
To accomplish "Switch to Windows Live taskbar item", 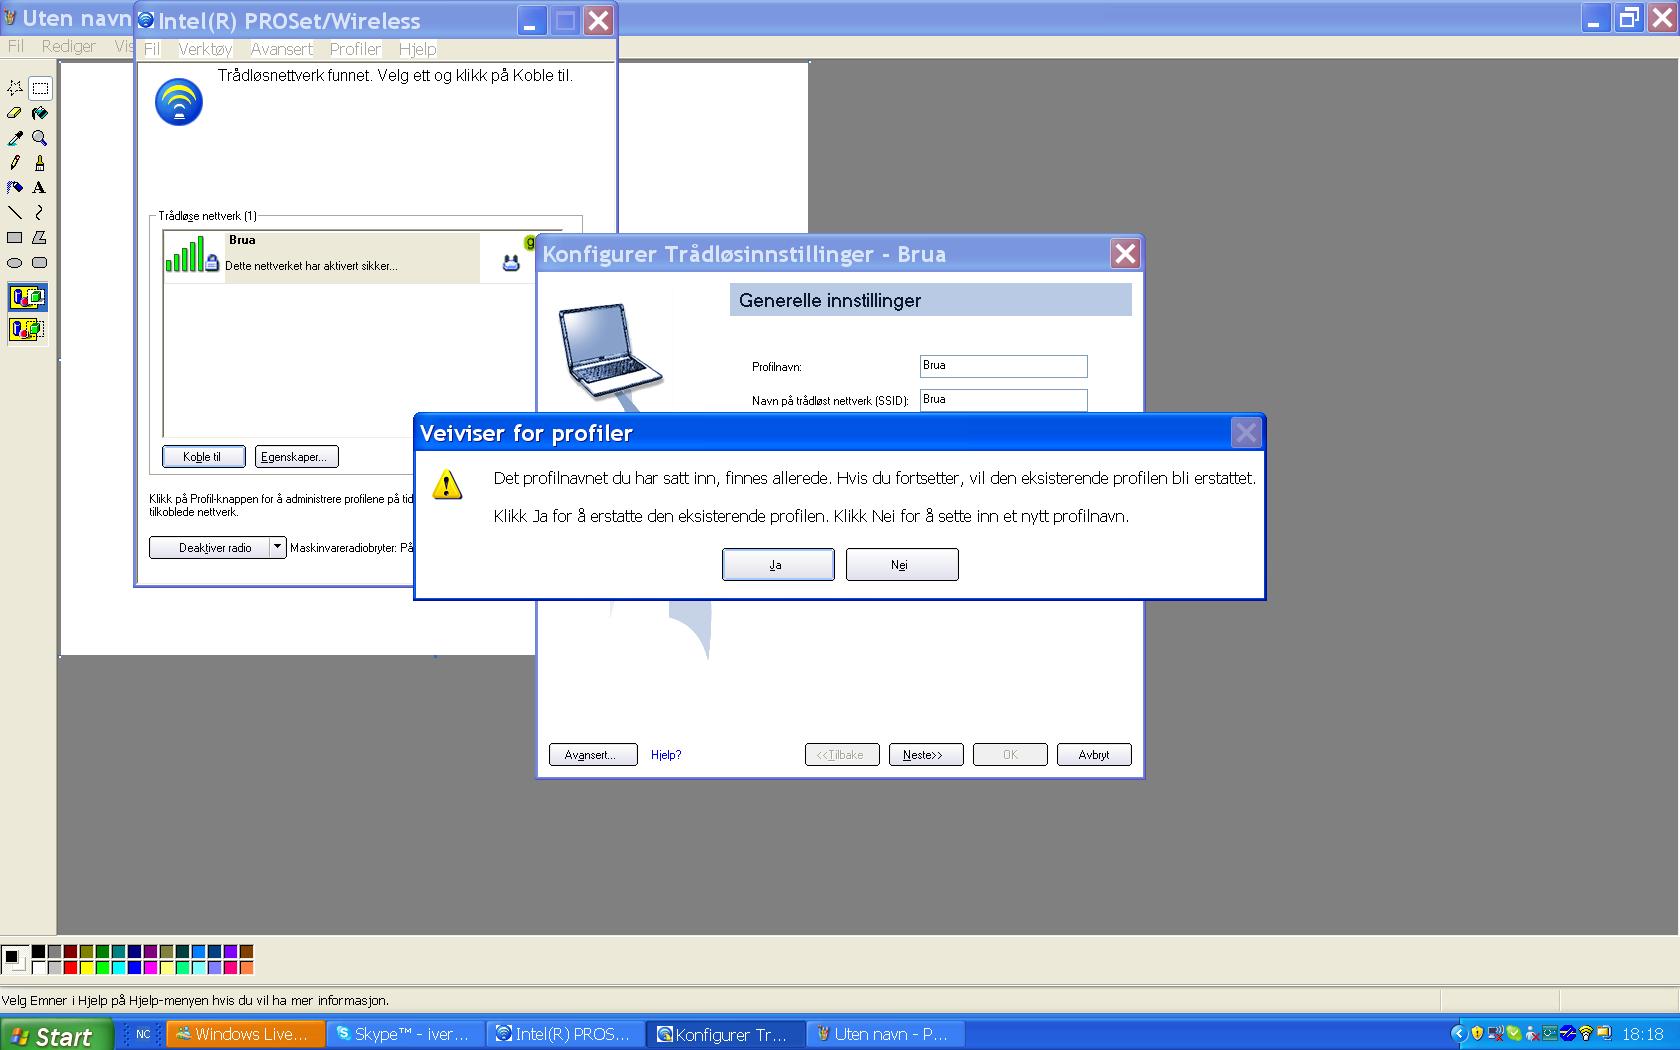I will point(246,1034).
